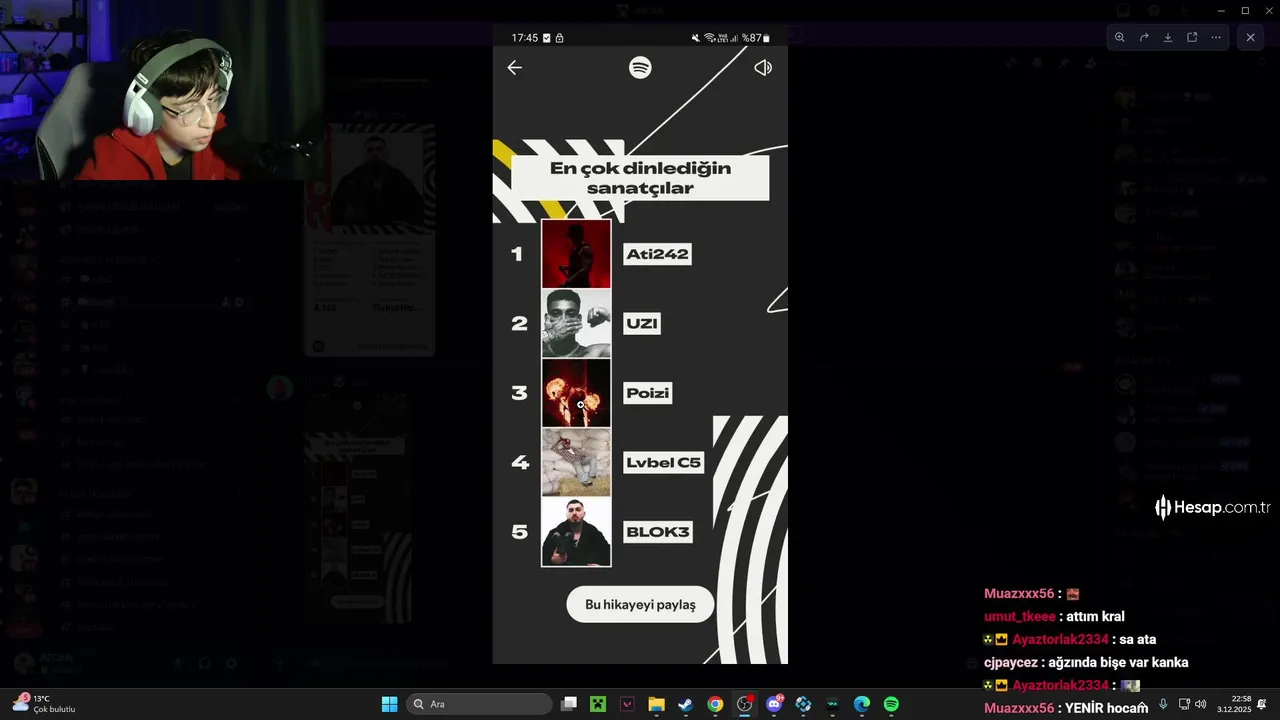Click the 'En çok dinlediğin sanatçılar' heading
Viewport: 1280px width, 720px height.
(x=640, y=178)
